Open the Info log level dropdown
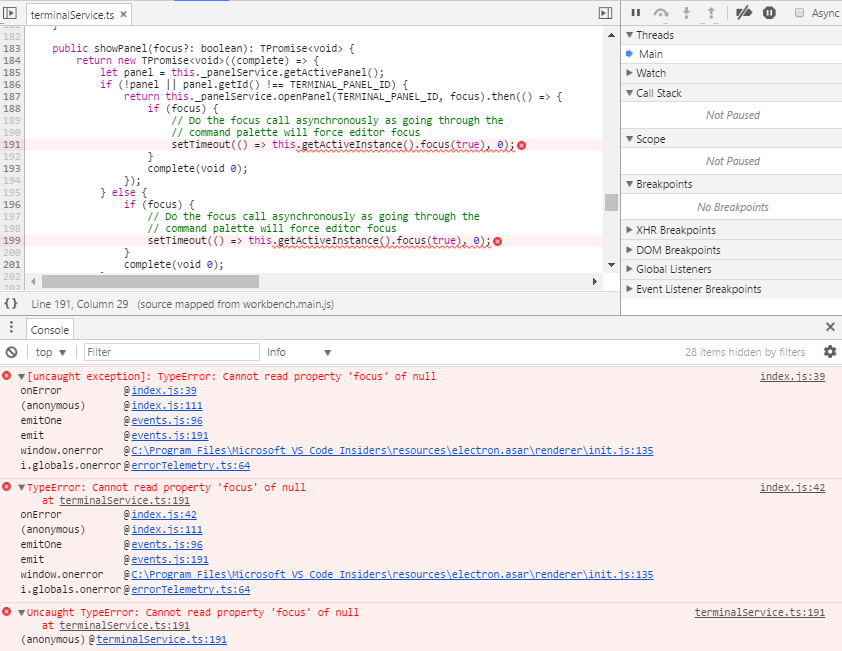842x651 pixels. click(x=299, y=352)
